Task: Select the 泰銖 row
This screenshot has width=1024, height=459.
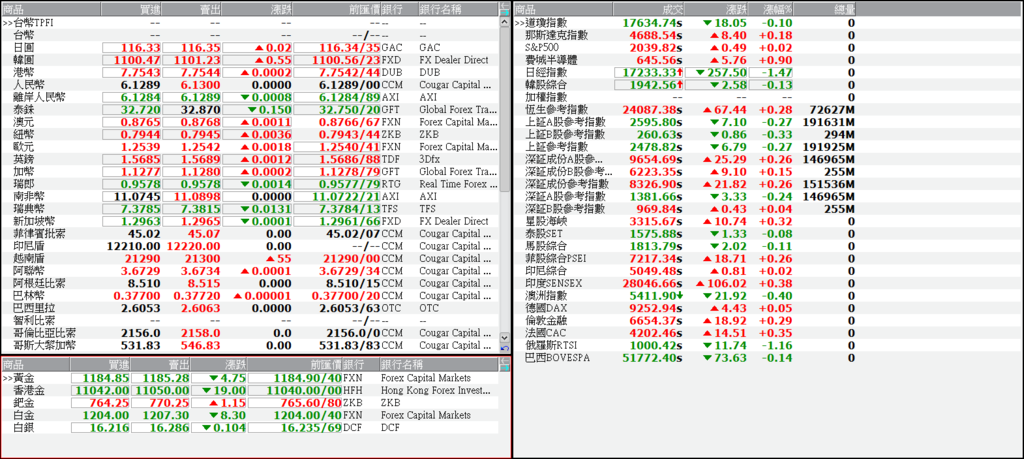Action: 250,109
